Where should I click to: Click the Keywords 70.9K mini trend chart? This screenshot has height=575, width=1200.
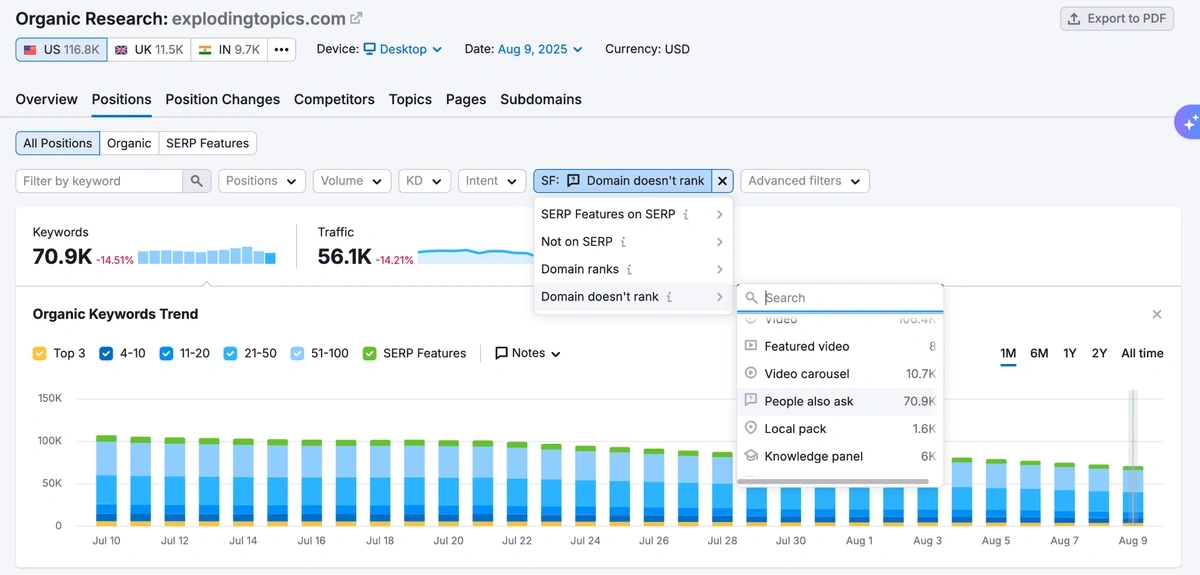pyautogui.click(x=207, y=256)
